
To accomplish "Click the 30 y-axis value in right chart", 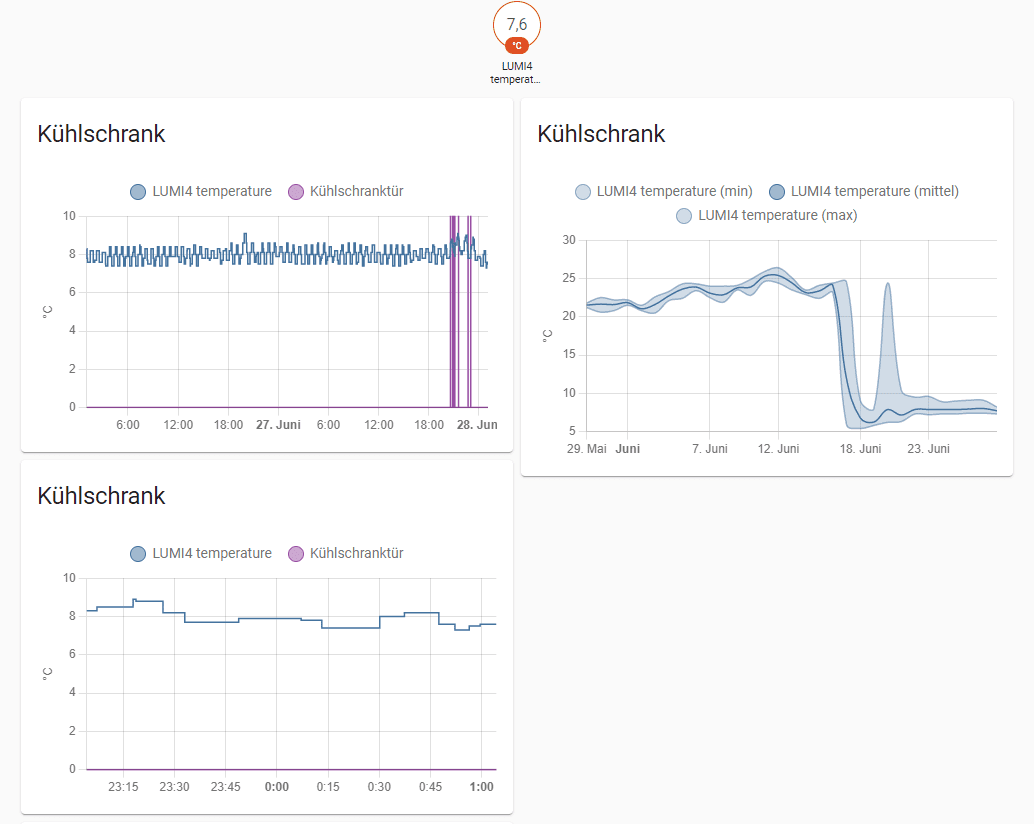I will (x=569, y=240).
